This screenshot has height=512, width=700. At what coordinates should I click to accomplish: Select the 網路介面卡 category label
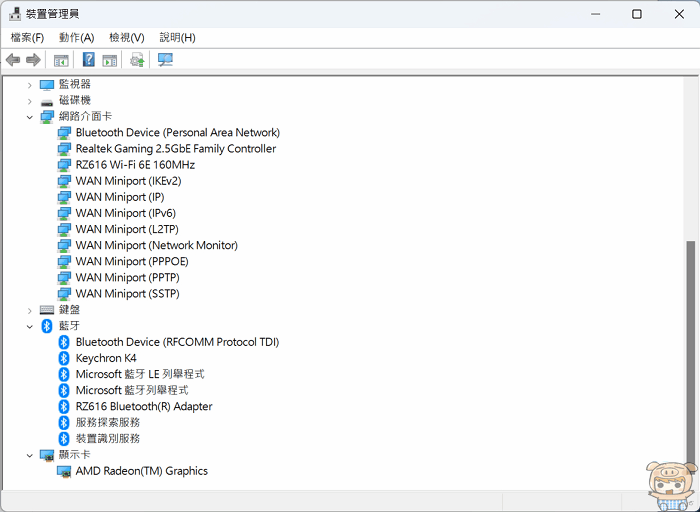(85, 117)
